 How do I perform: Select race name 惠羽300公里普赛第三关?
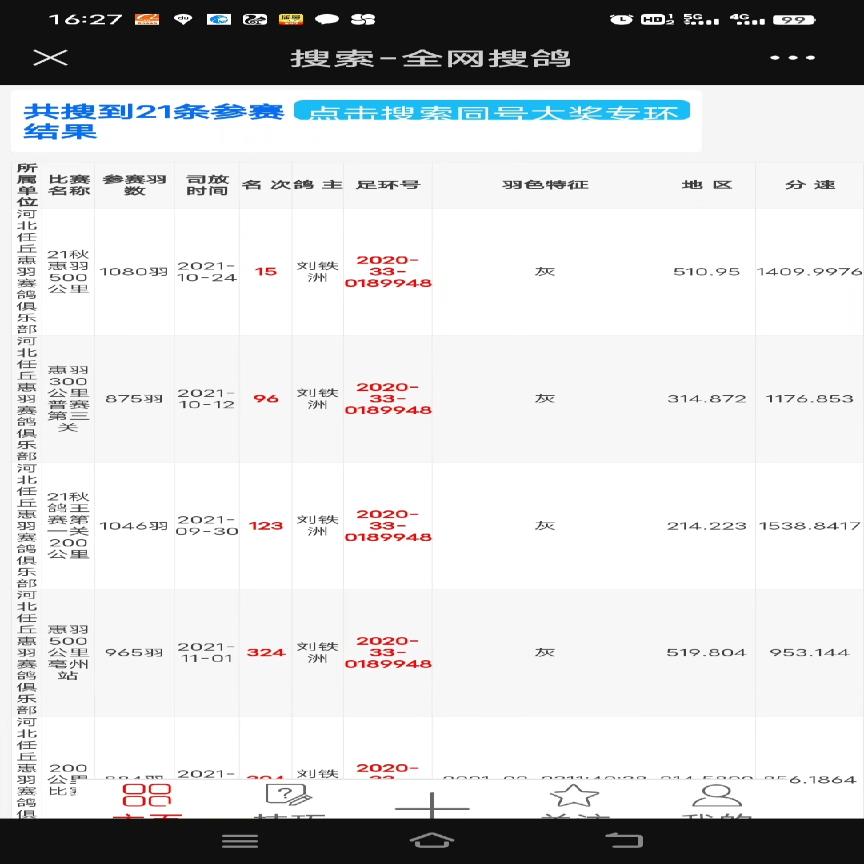coord(68,398)
